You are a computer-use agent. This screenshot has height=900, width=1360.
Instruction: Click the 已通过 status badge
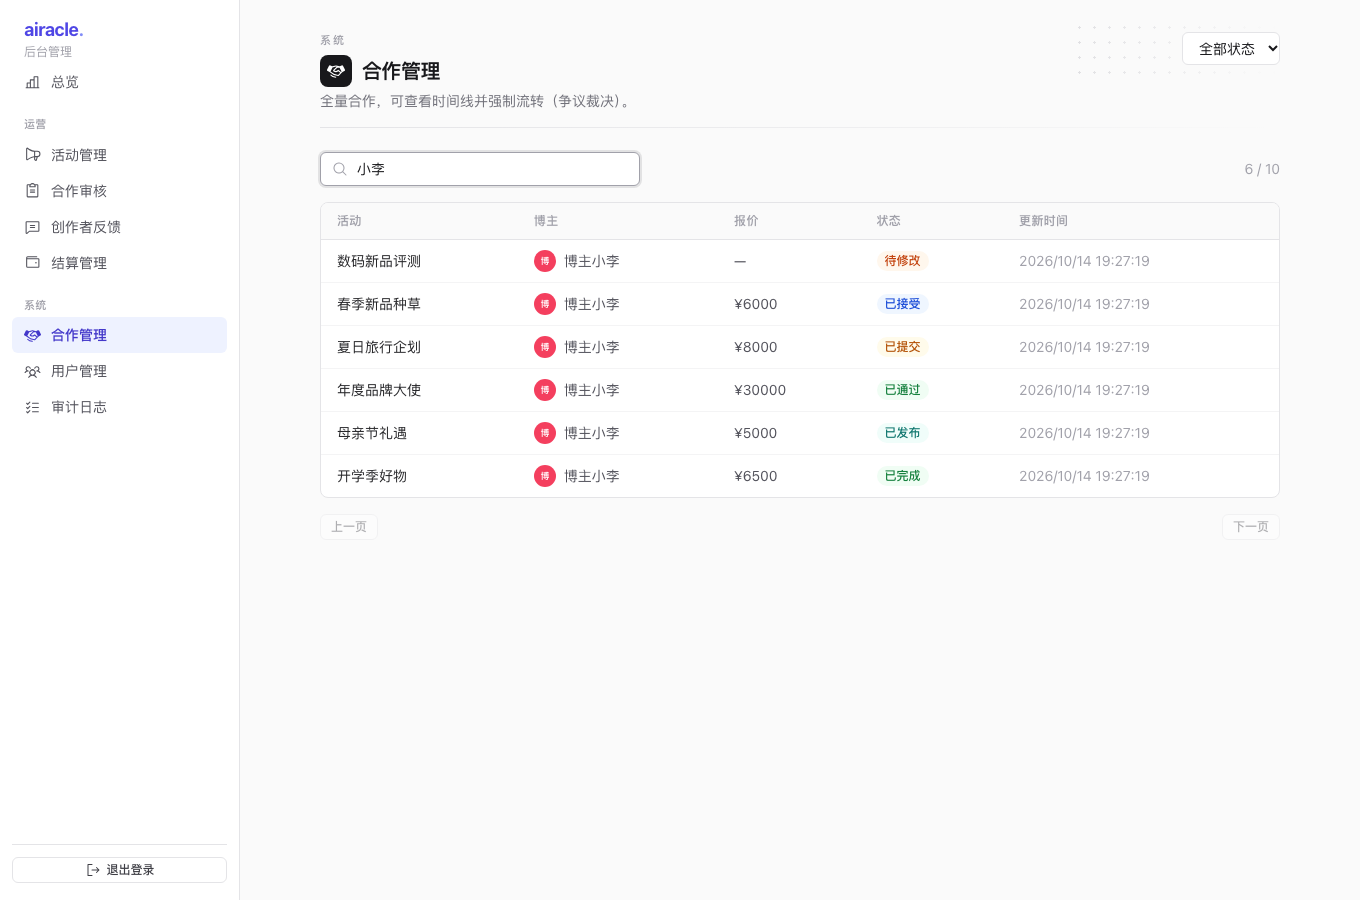pyautogui.click(x=903, y=390)
